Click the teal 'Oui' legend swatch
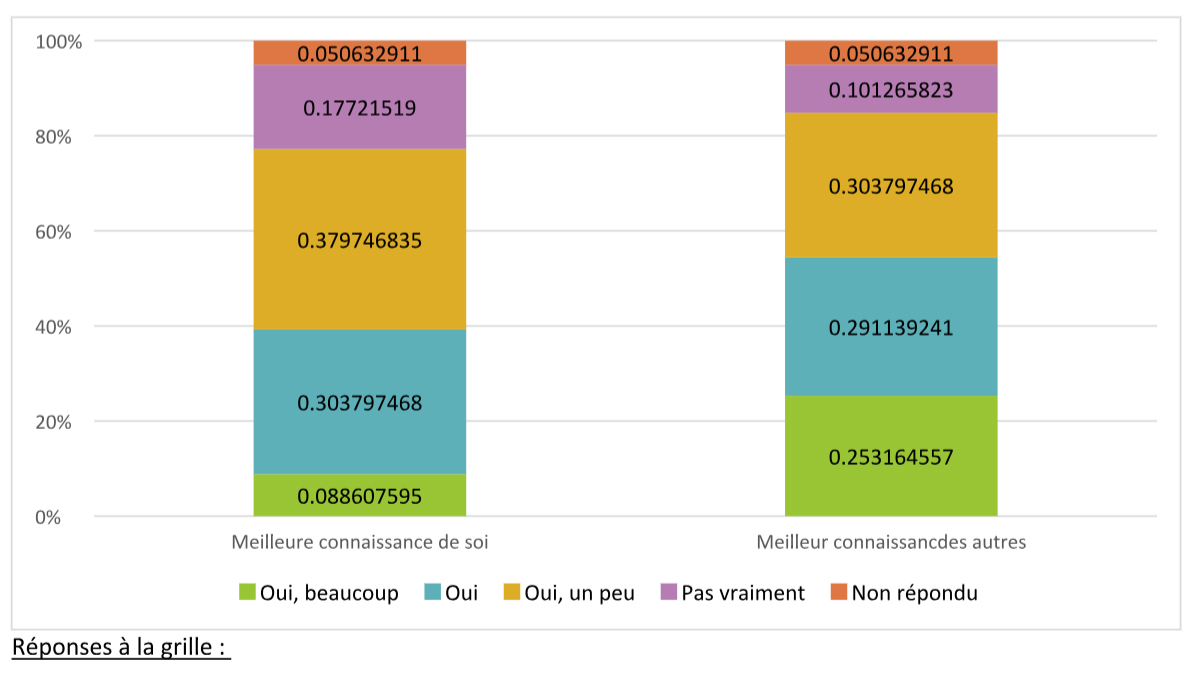Viewport: 1201px width, 677px height. click(433, 593)
